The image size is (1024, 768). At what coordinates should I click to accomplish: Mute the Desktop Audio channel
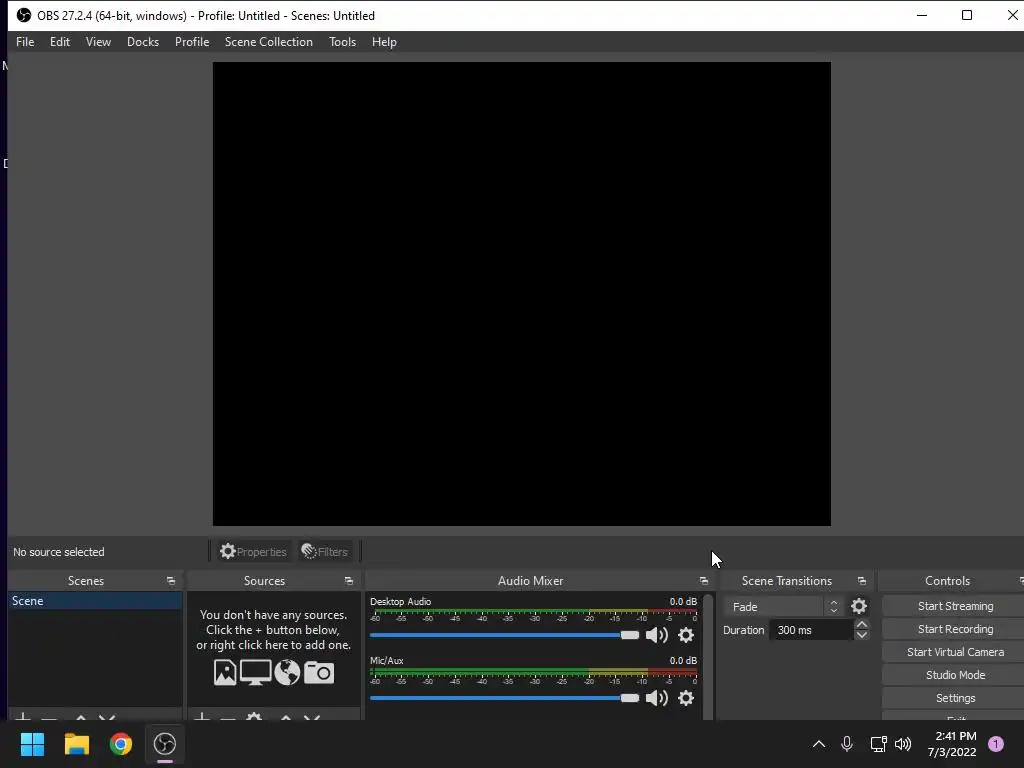(656, 635)
